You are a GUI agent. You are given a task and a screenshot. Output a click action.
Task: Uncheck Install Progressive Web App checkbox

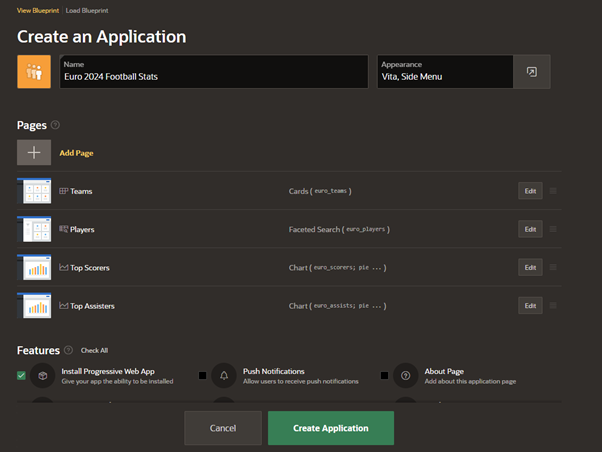tap(21, 376)
